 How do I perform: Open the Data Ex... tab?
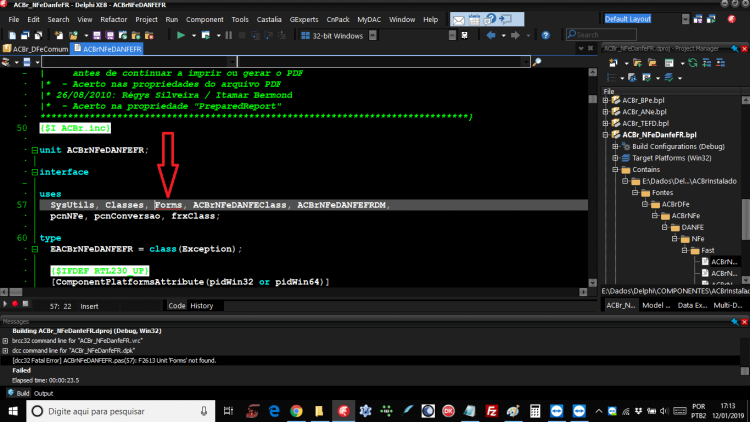click(692, 305)
